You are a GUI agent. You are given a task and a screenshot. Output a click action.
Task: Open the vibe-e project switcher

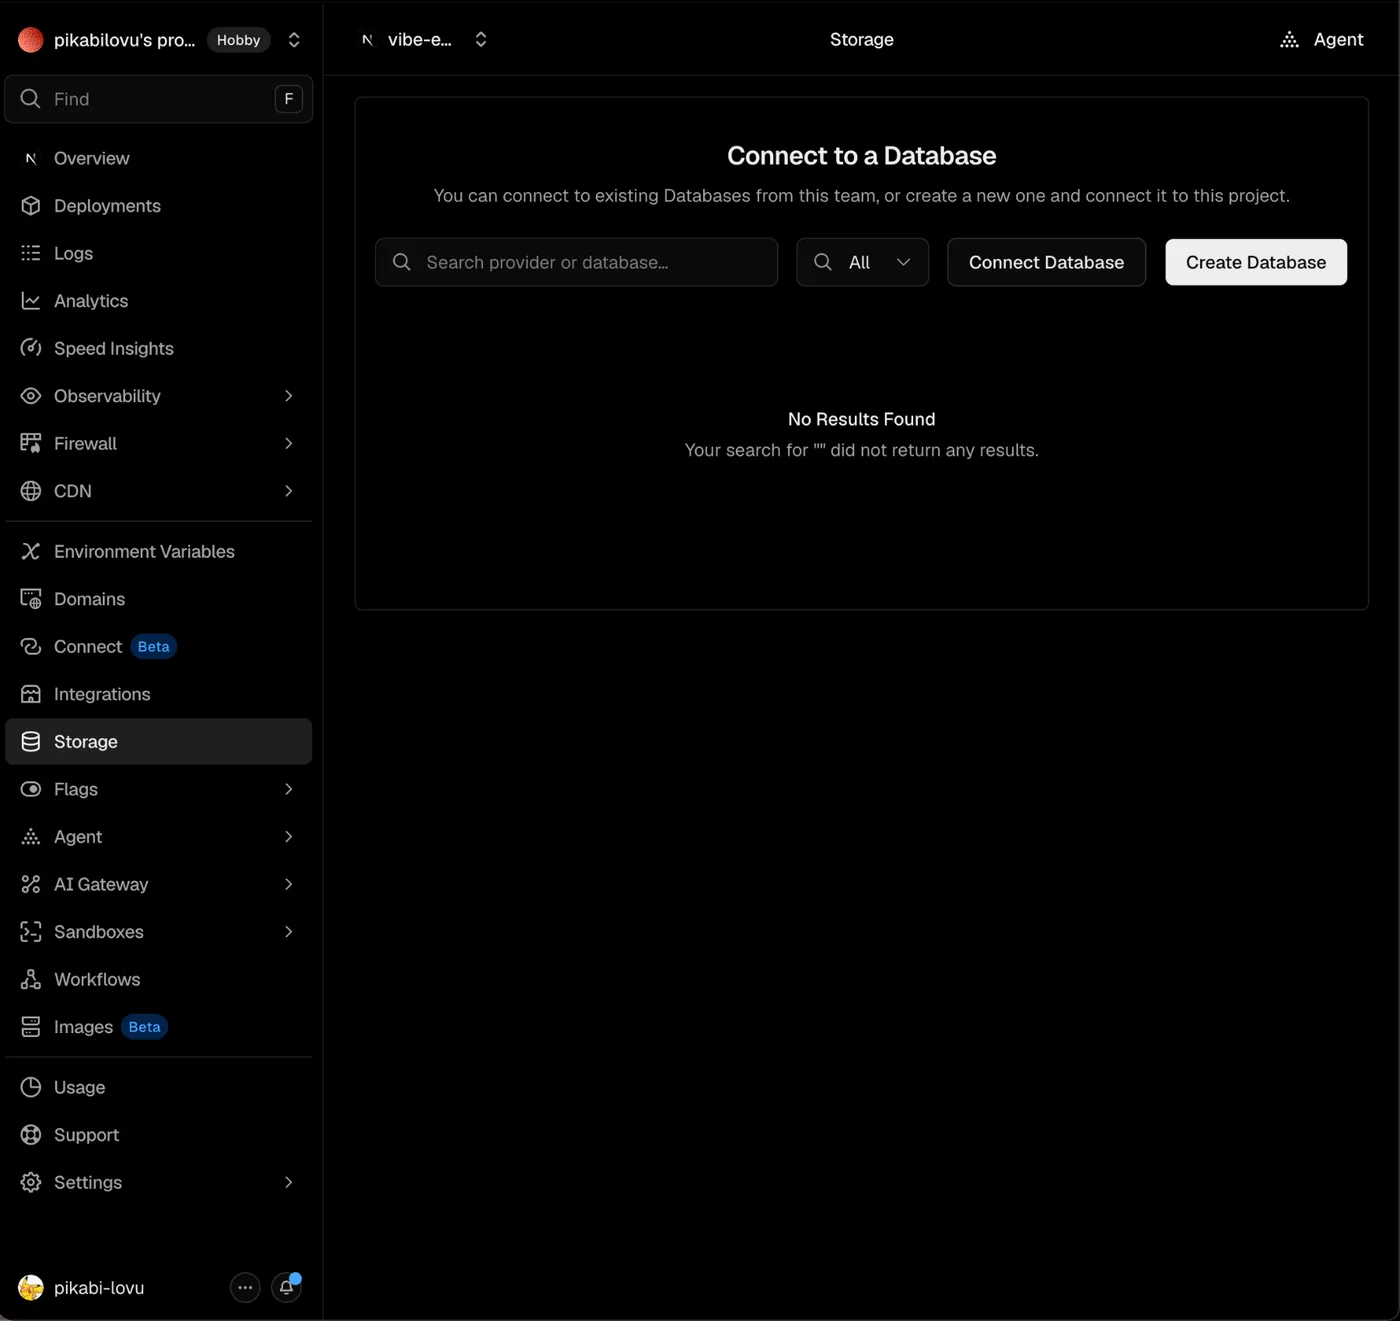click(x=481, y=39)
